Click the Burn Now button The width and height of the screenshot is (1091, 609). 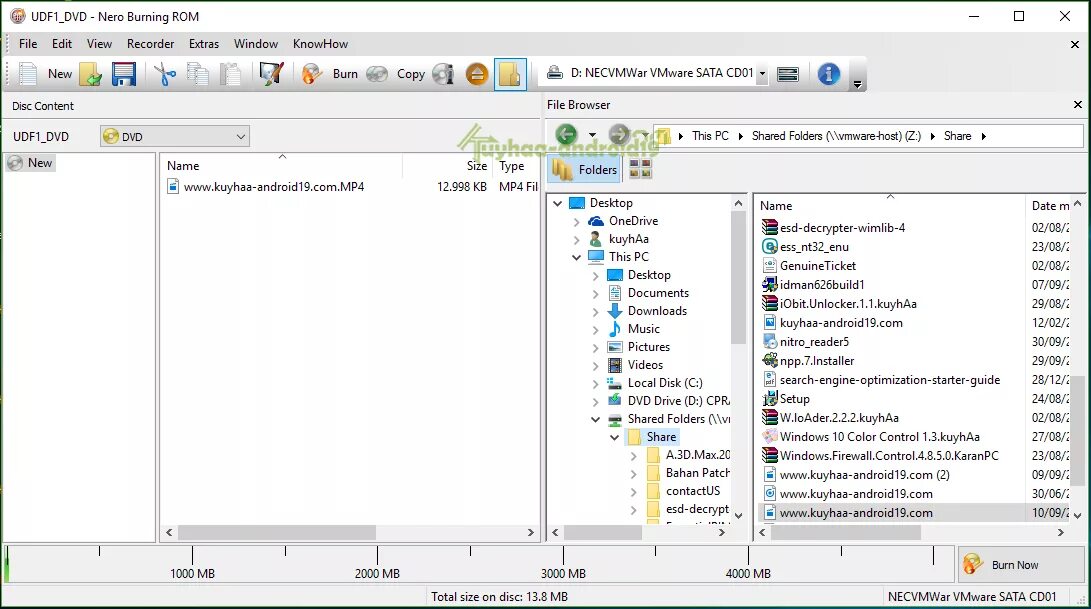click(x=1021, y=564)
